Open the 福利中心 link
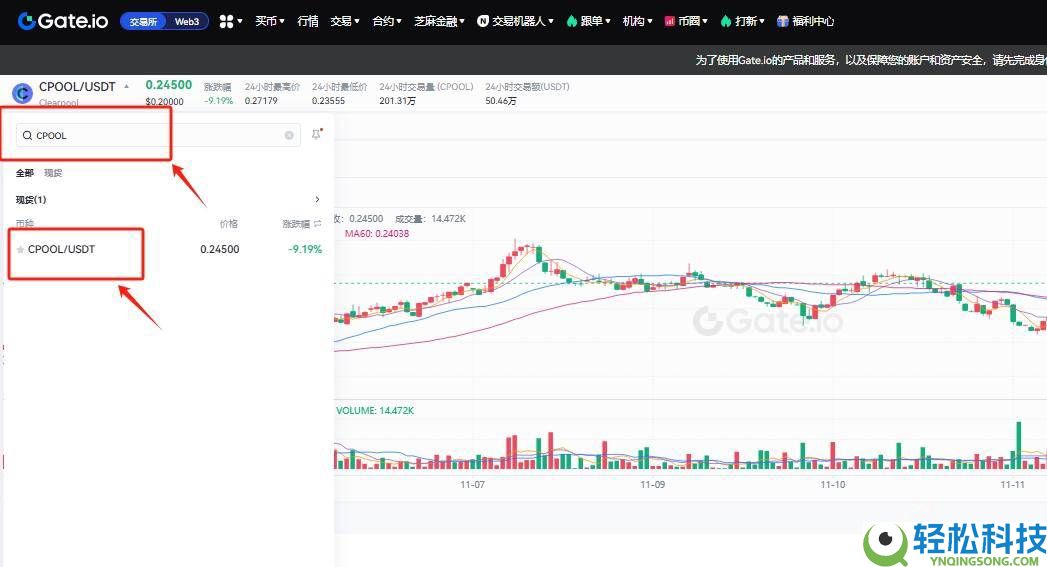This screenshot has width=1047, height=567. point(806,21)
